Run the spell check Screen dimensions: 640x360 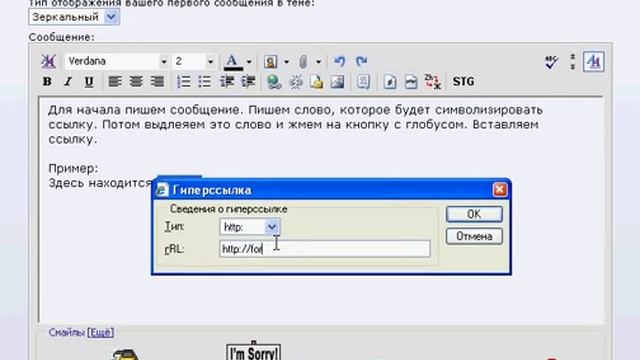point(551,62)
